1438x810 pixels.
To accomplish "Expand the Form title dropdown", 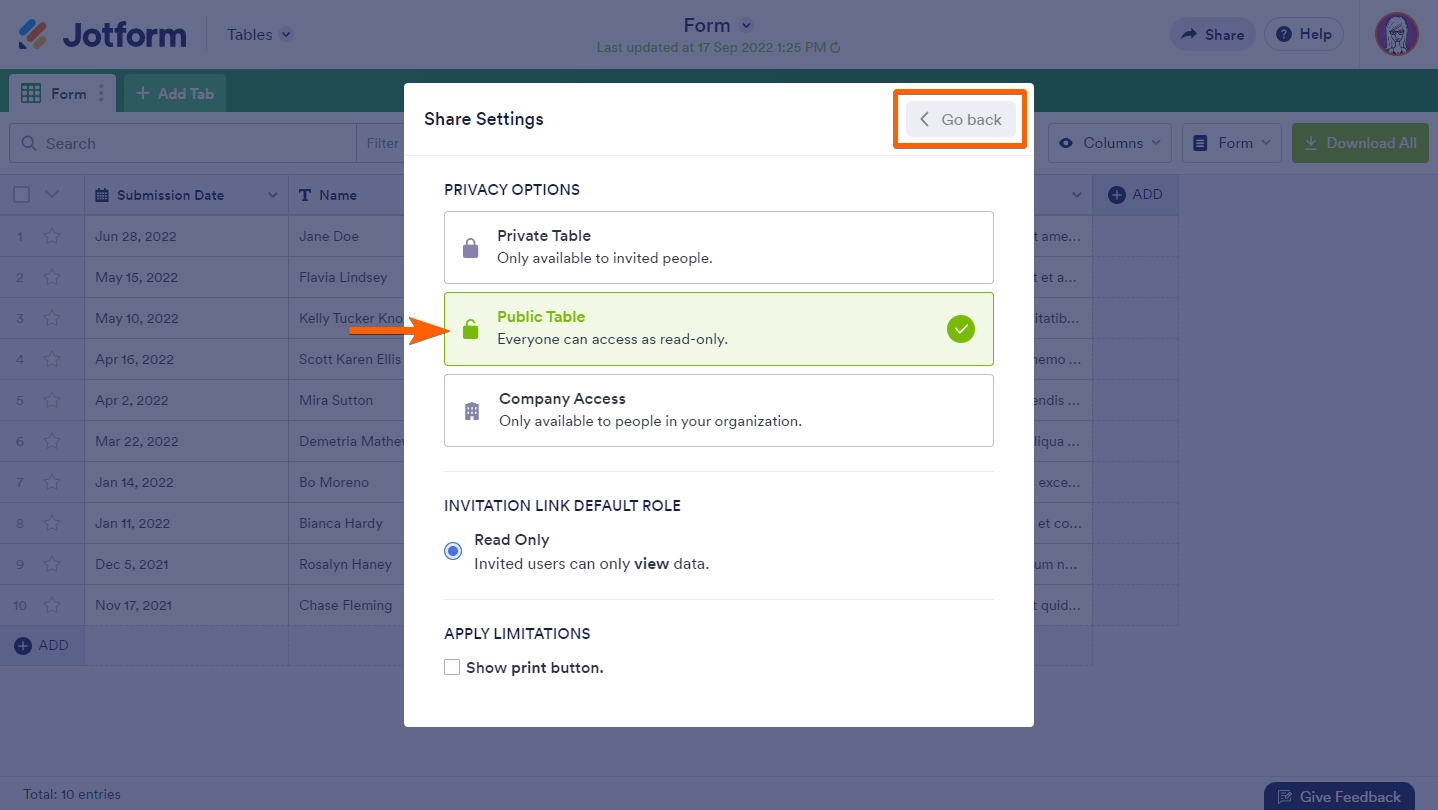I will click(x=746, y=26).
